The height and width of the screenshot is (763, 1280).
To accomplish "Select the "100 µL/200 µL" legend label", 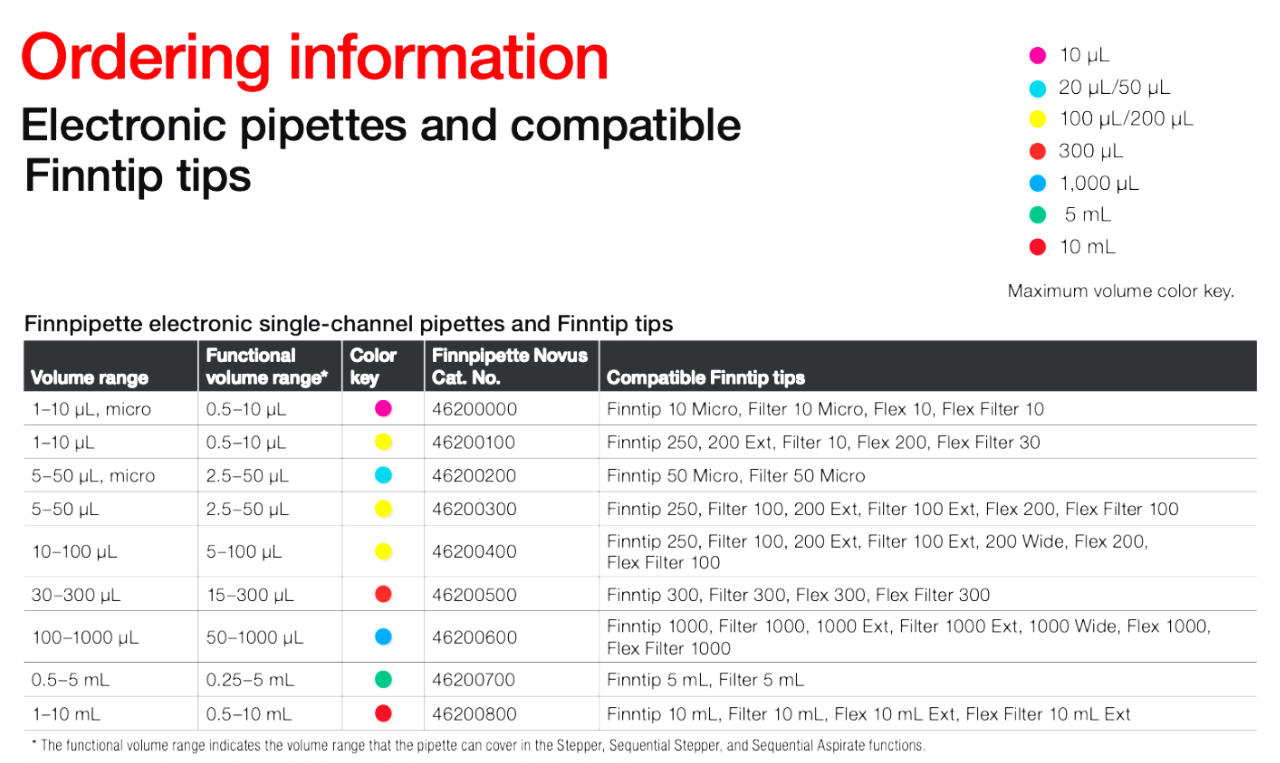I will point(1126,119).
